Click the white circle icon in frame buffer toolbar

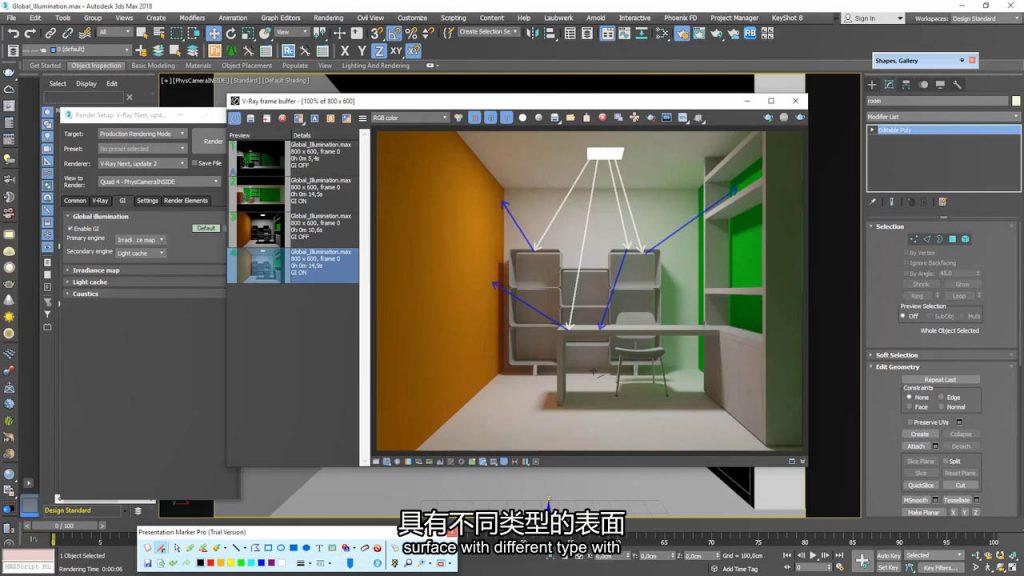[522, 118]
